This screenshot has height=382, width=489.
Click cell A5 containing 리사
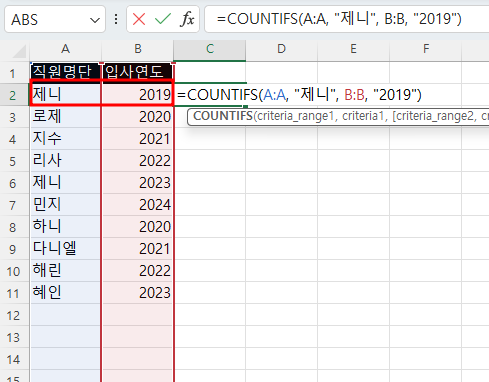click(x=65, y=161)
